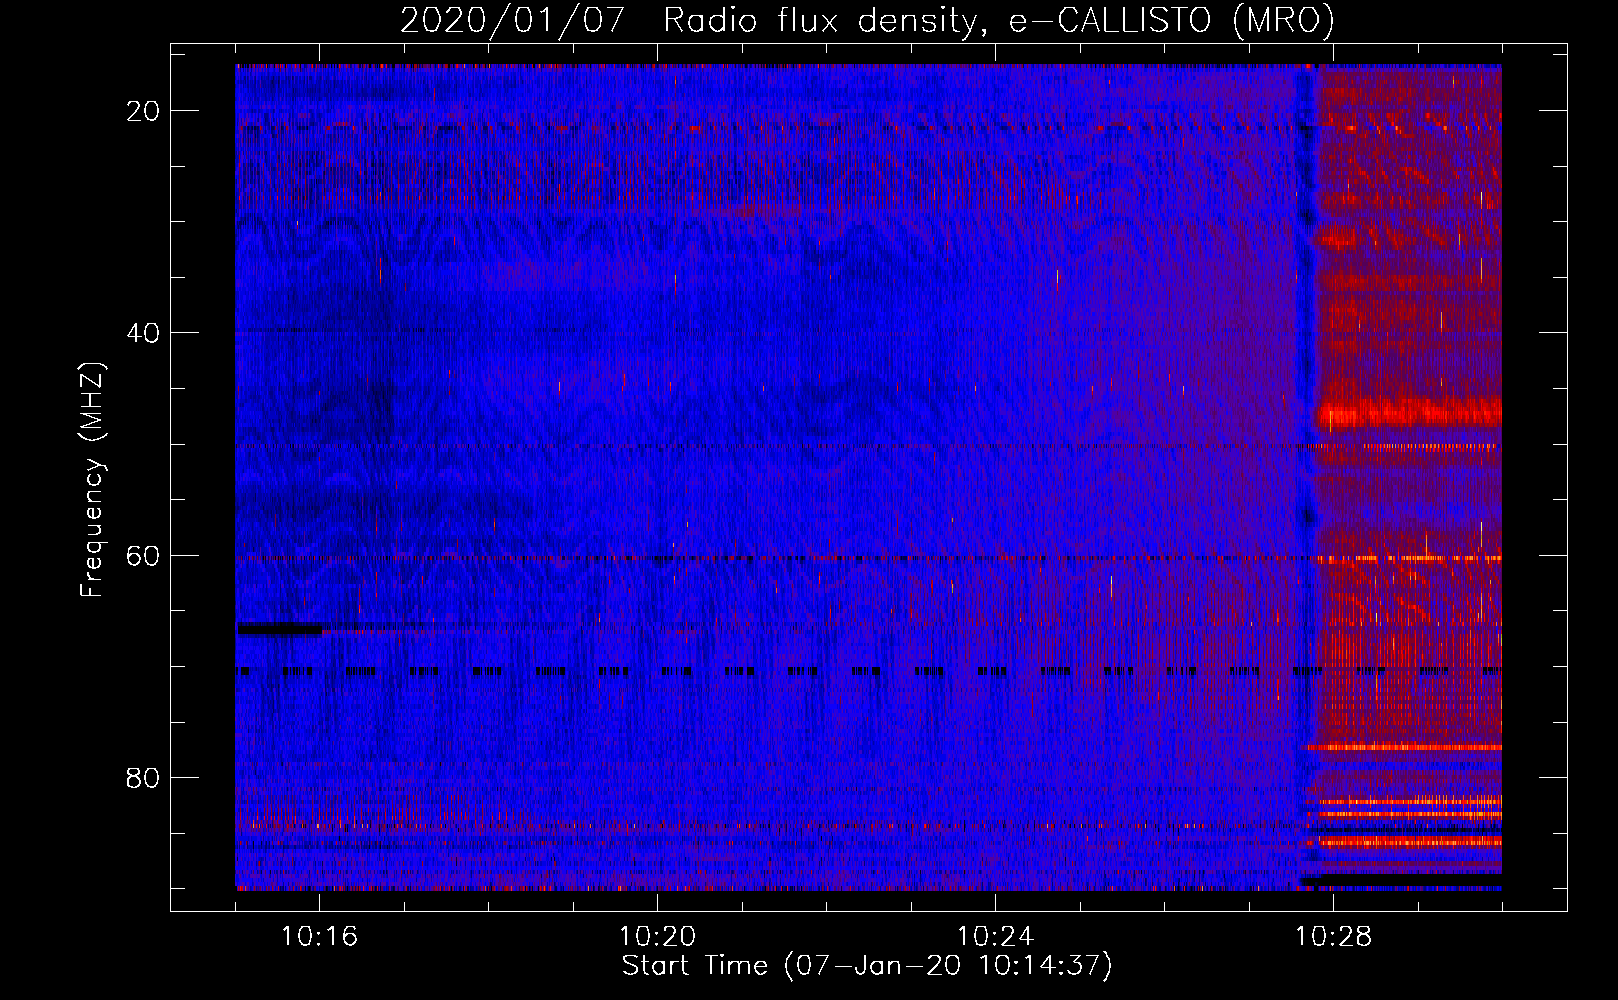The image size is (1618, 1000).
Task: Click the 60 MHz frequency tick label
Action: tap(143, 555)
